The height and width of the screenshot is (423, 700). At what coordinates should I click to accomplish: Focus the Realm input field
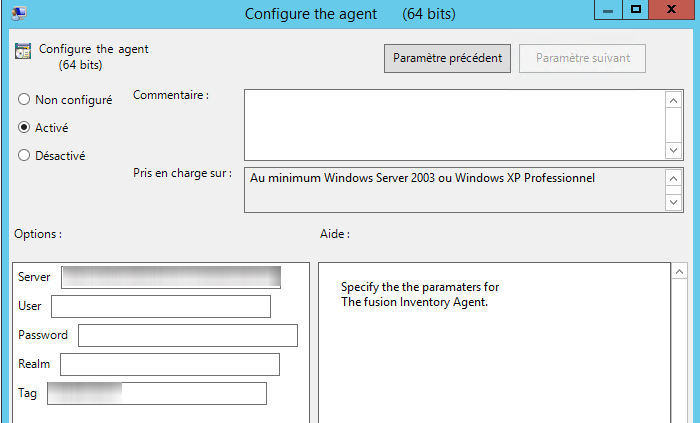click(x=170, y=364)
